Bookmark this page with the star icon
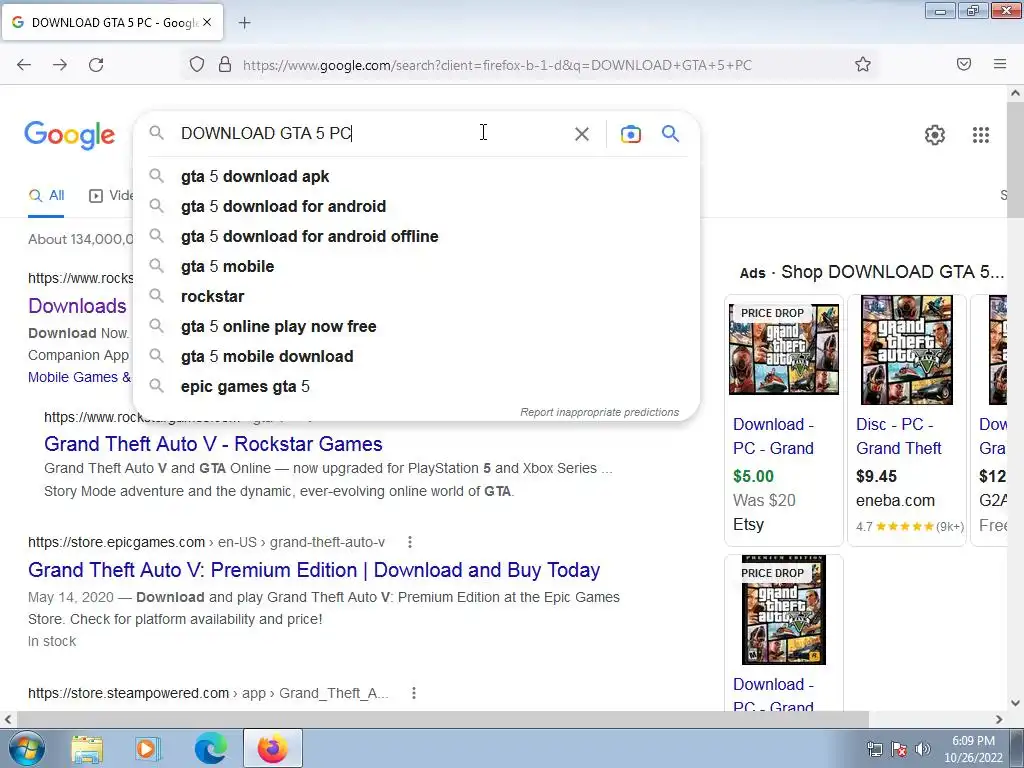 [x=863, y=65]
